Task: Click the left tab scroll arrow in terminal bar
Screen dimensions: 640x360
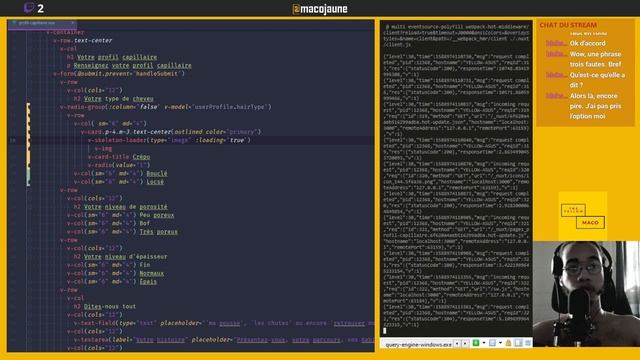Action: coord(457,344)
